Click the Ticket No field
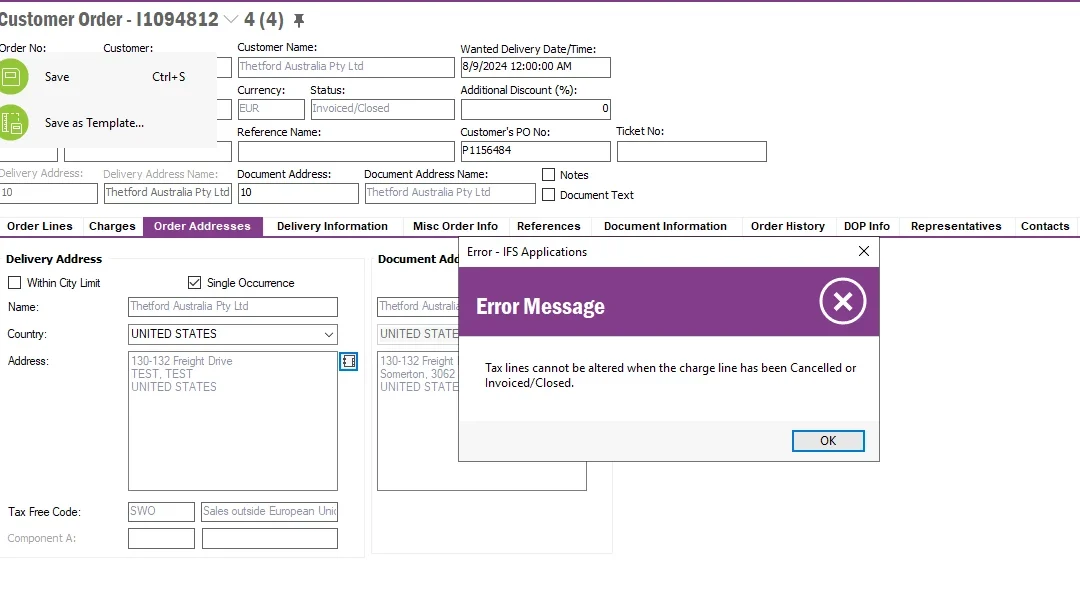 tap(692, 151)
